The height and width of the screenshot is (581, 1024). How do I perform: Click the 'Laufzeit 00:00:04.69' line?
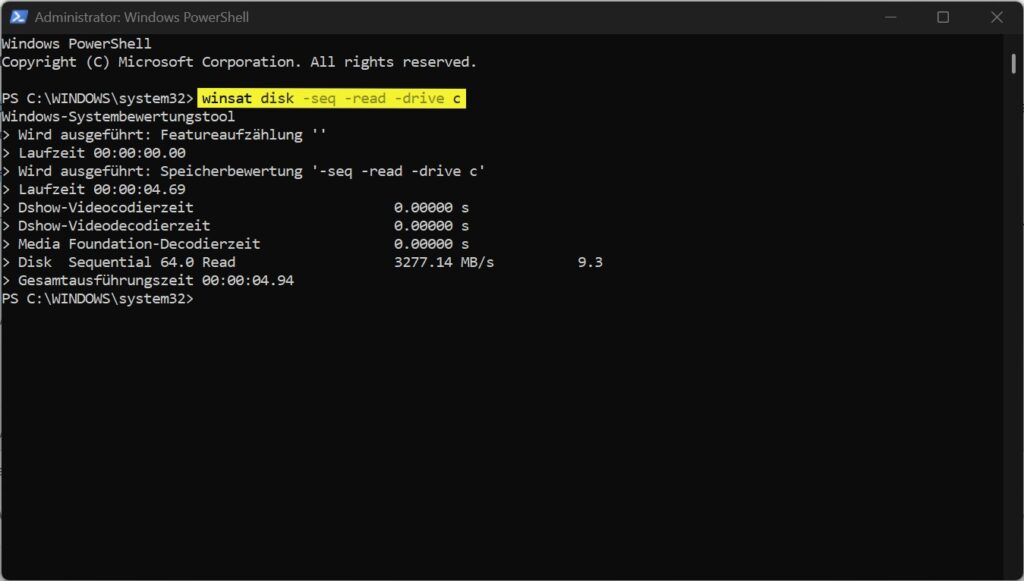click(94, 189)
